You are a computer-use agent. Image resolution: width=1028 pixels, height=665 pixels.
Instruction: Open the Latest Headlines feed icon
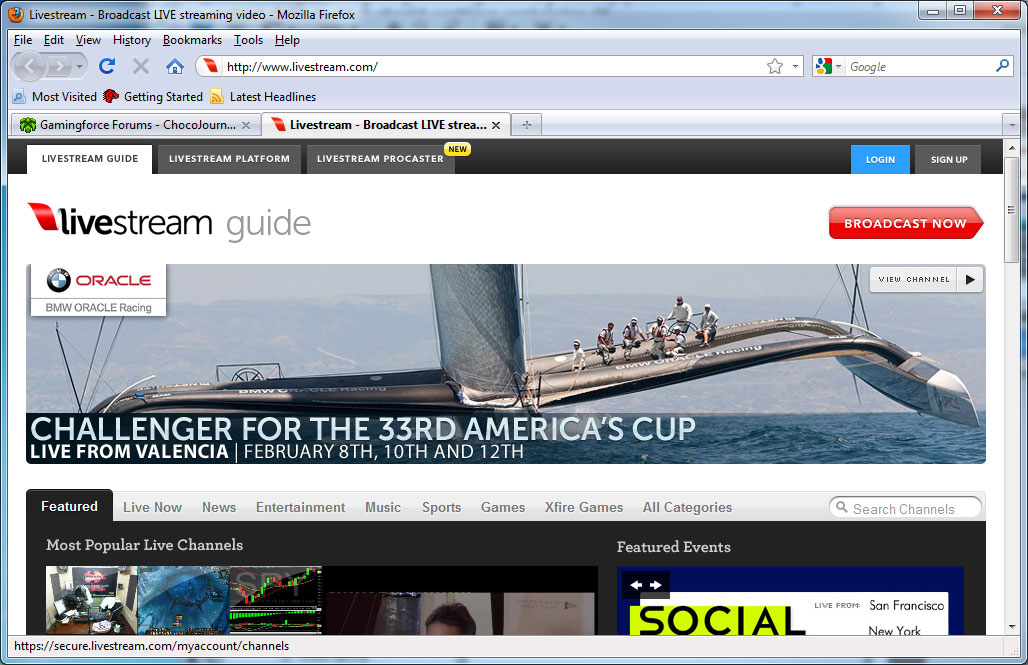pyautogui.click(x=216, y=97)
